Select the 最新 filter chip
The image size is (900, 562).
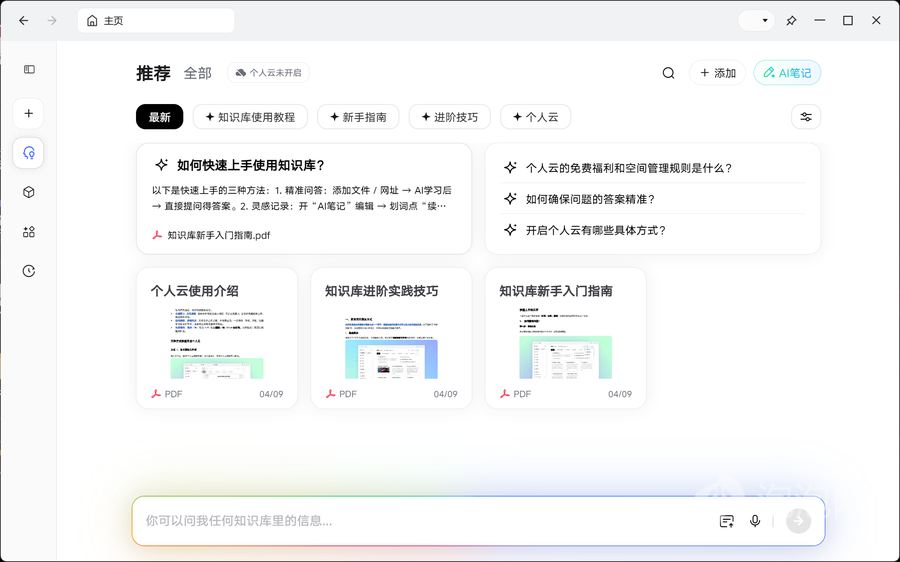pos(160,117)
